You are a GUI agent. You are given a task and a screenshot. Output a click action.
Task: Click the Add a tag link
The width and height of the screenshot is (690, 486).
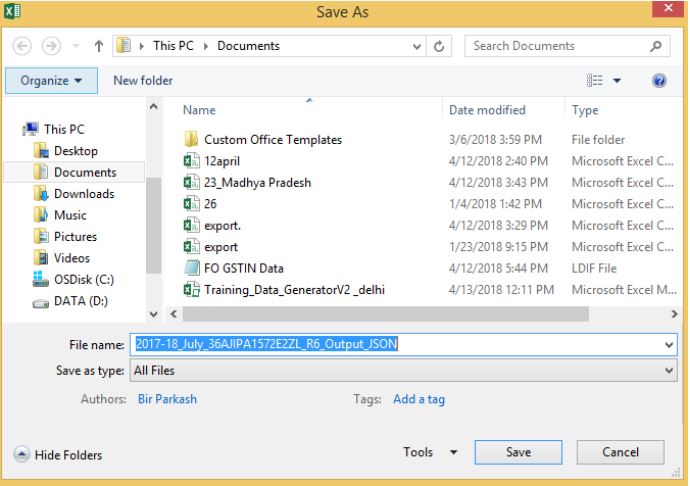tap(418, 399)
